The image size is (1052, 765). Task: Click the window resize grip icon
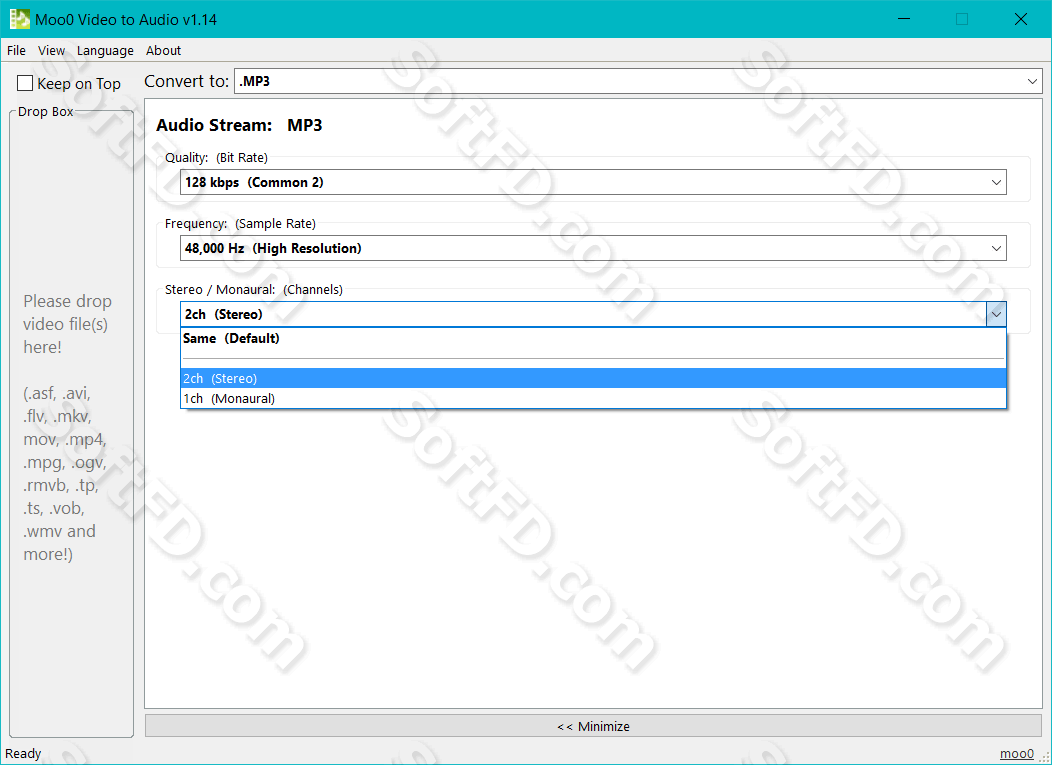pos(1044,756)
